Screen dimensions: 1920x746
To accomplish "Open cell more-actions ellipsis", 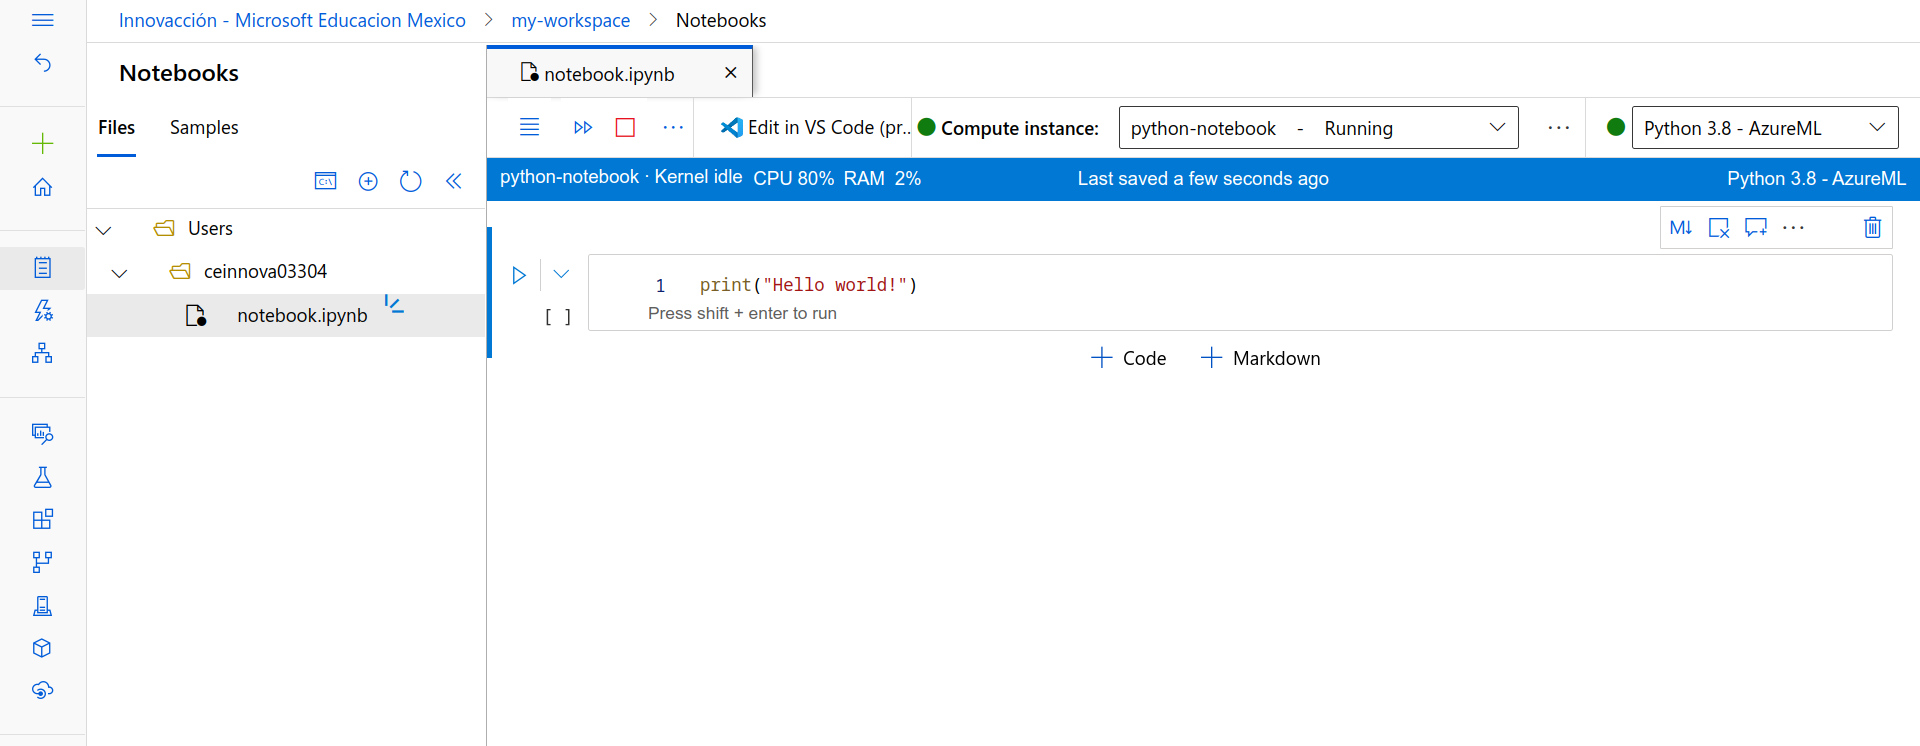I will pyautogui.click(x=1794, y=228).
